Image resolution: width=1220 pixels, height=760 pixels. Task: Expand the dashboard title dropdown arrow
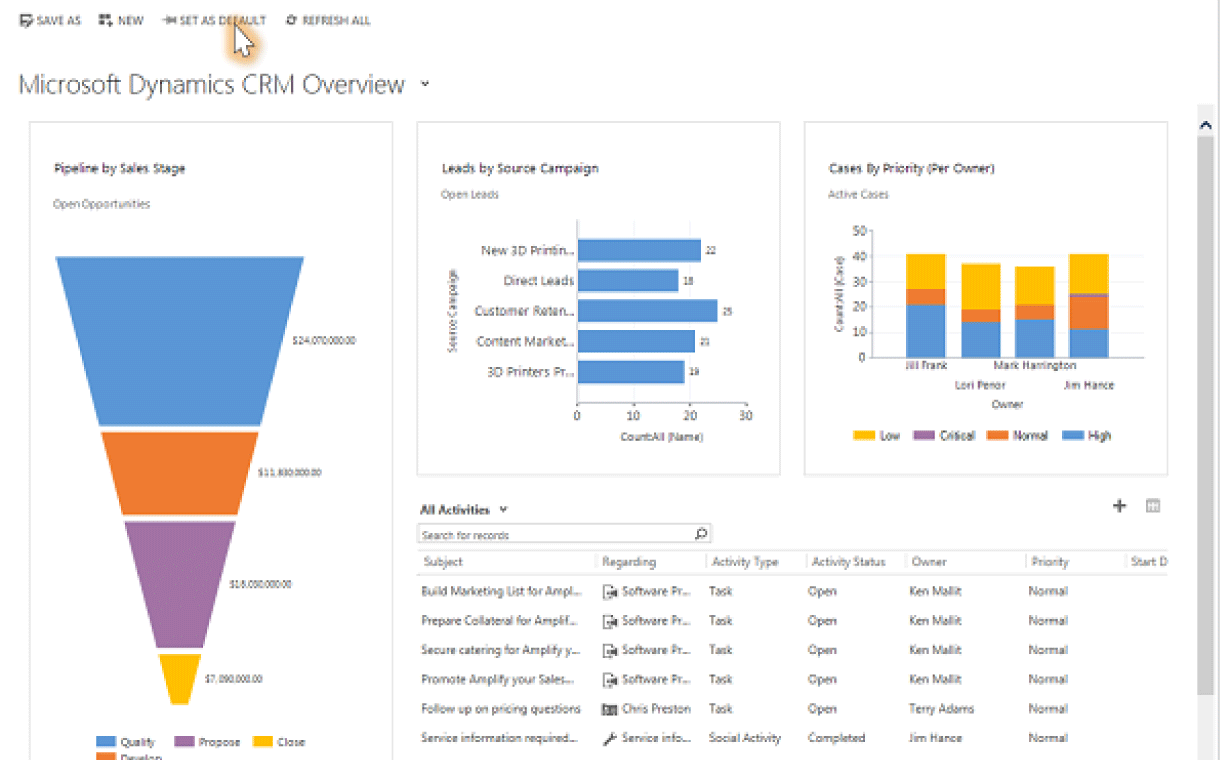coord(425,84)
